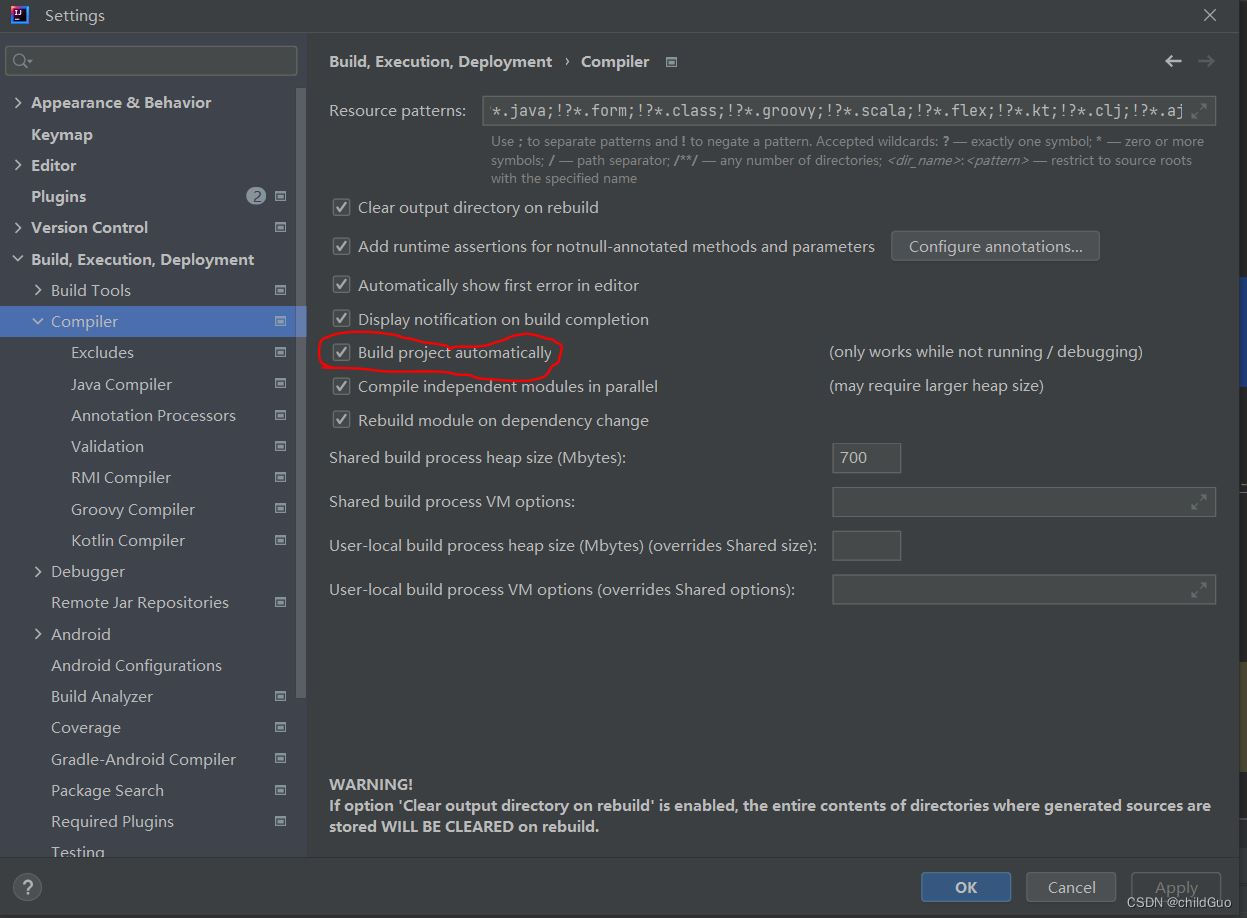Expand the Debugger node
Image resolution: width=1247 pixels, height=918 pixels.
(x=38, y=571)
